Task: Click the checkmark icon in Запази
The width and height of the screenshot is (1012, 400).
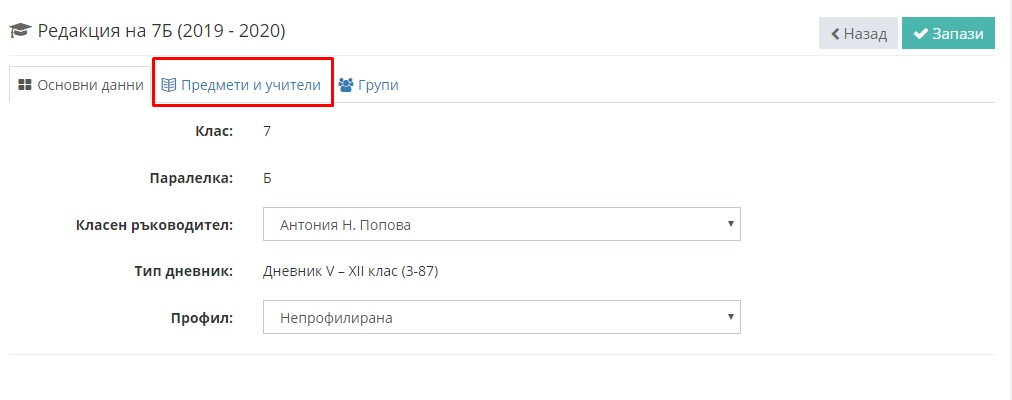Action: pyautogui.click(x=921, y=34)
